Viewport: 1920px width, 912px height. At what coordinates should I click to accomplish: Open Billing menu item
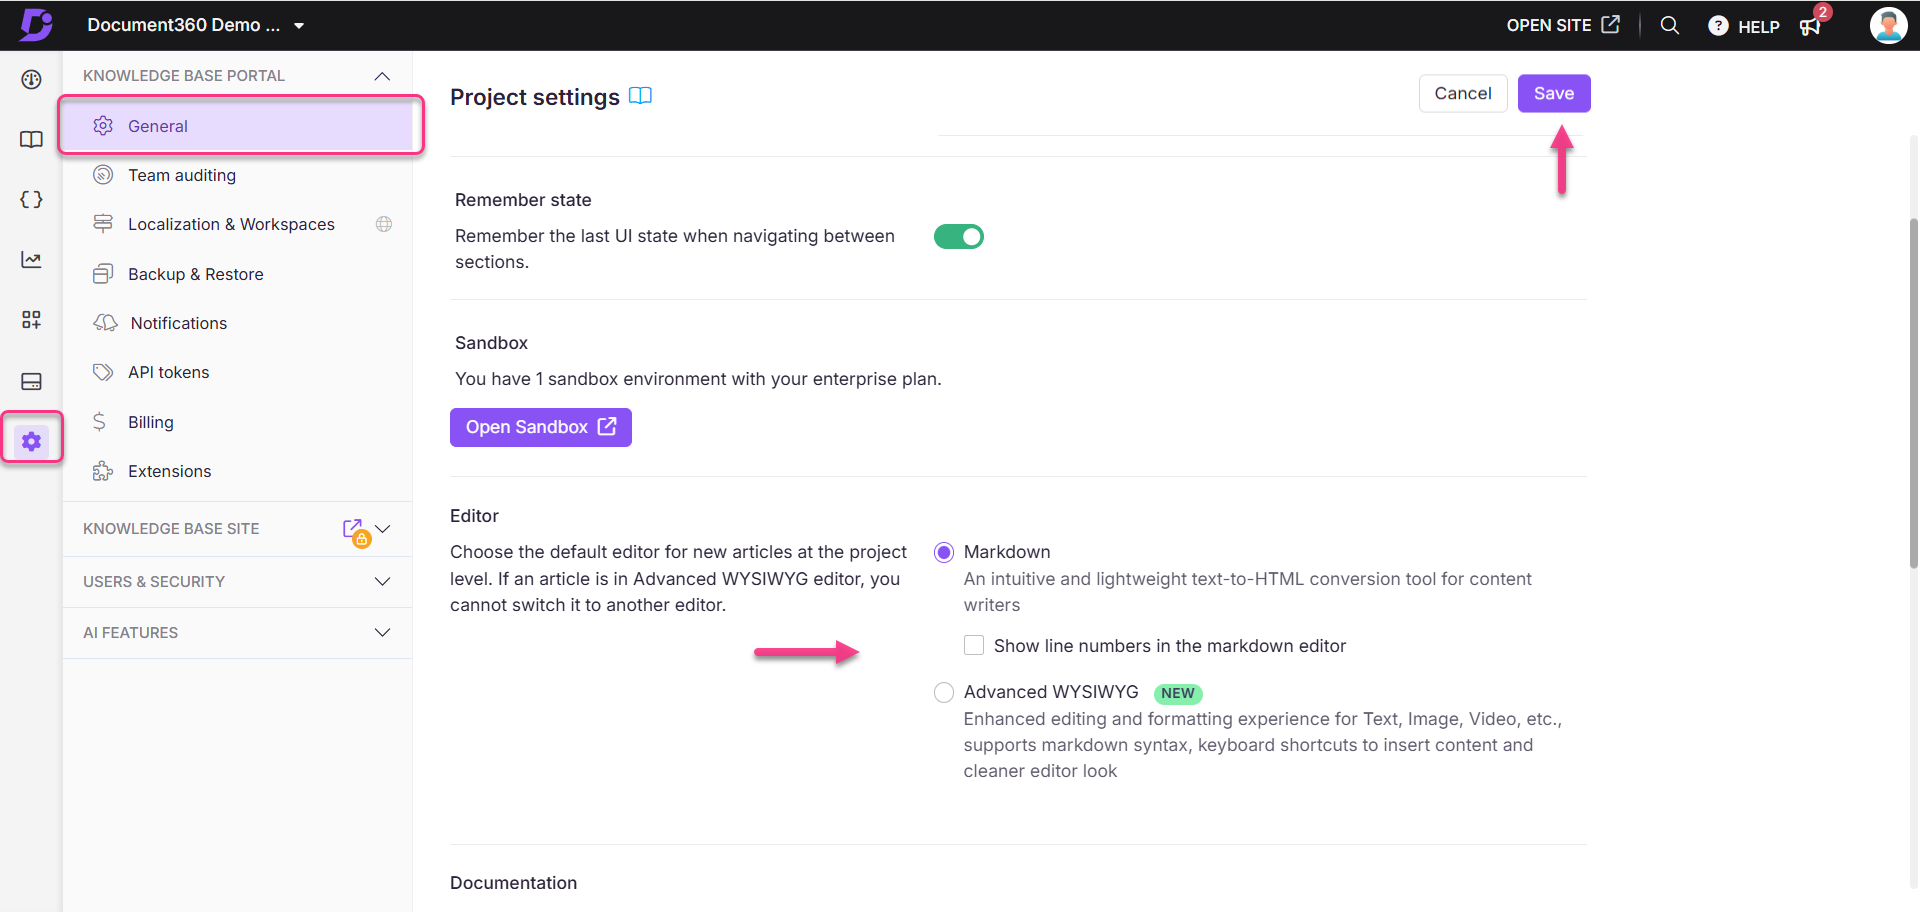(x=237, y=422)
